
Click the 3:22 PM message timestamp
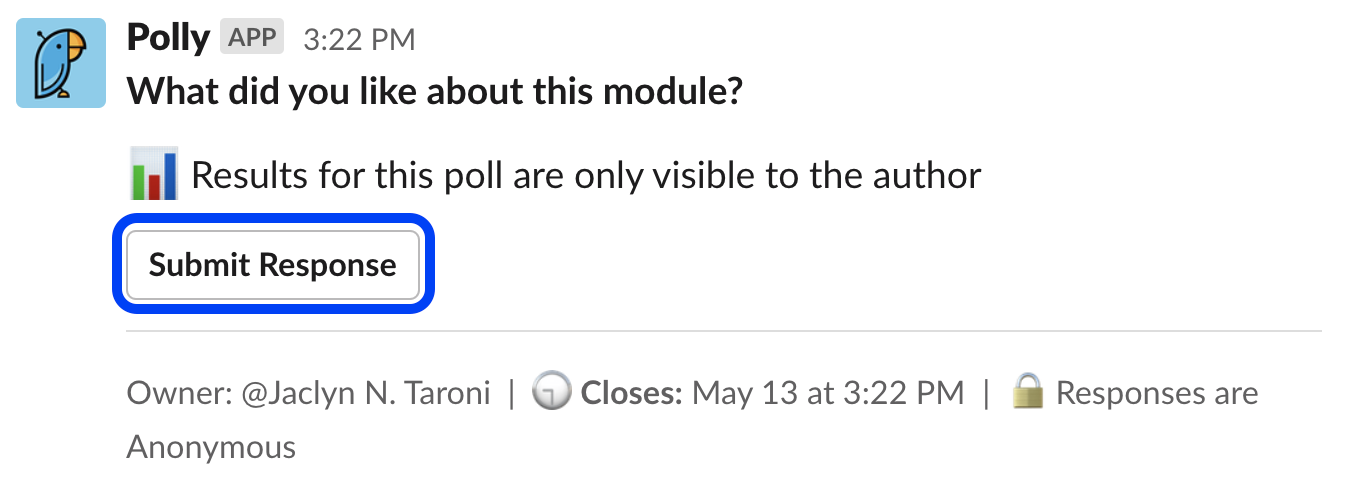[x=359, y=39]
